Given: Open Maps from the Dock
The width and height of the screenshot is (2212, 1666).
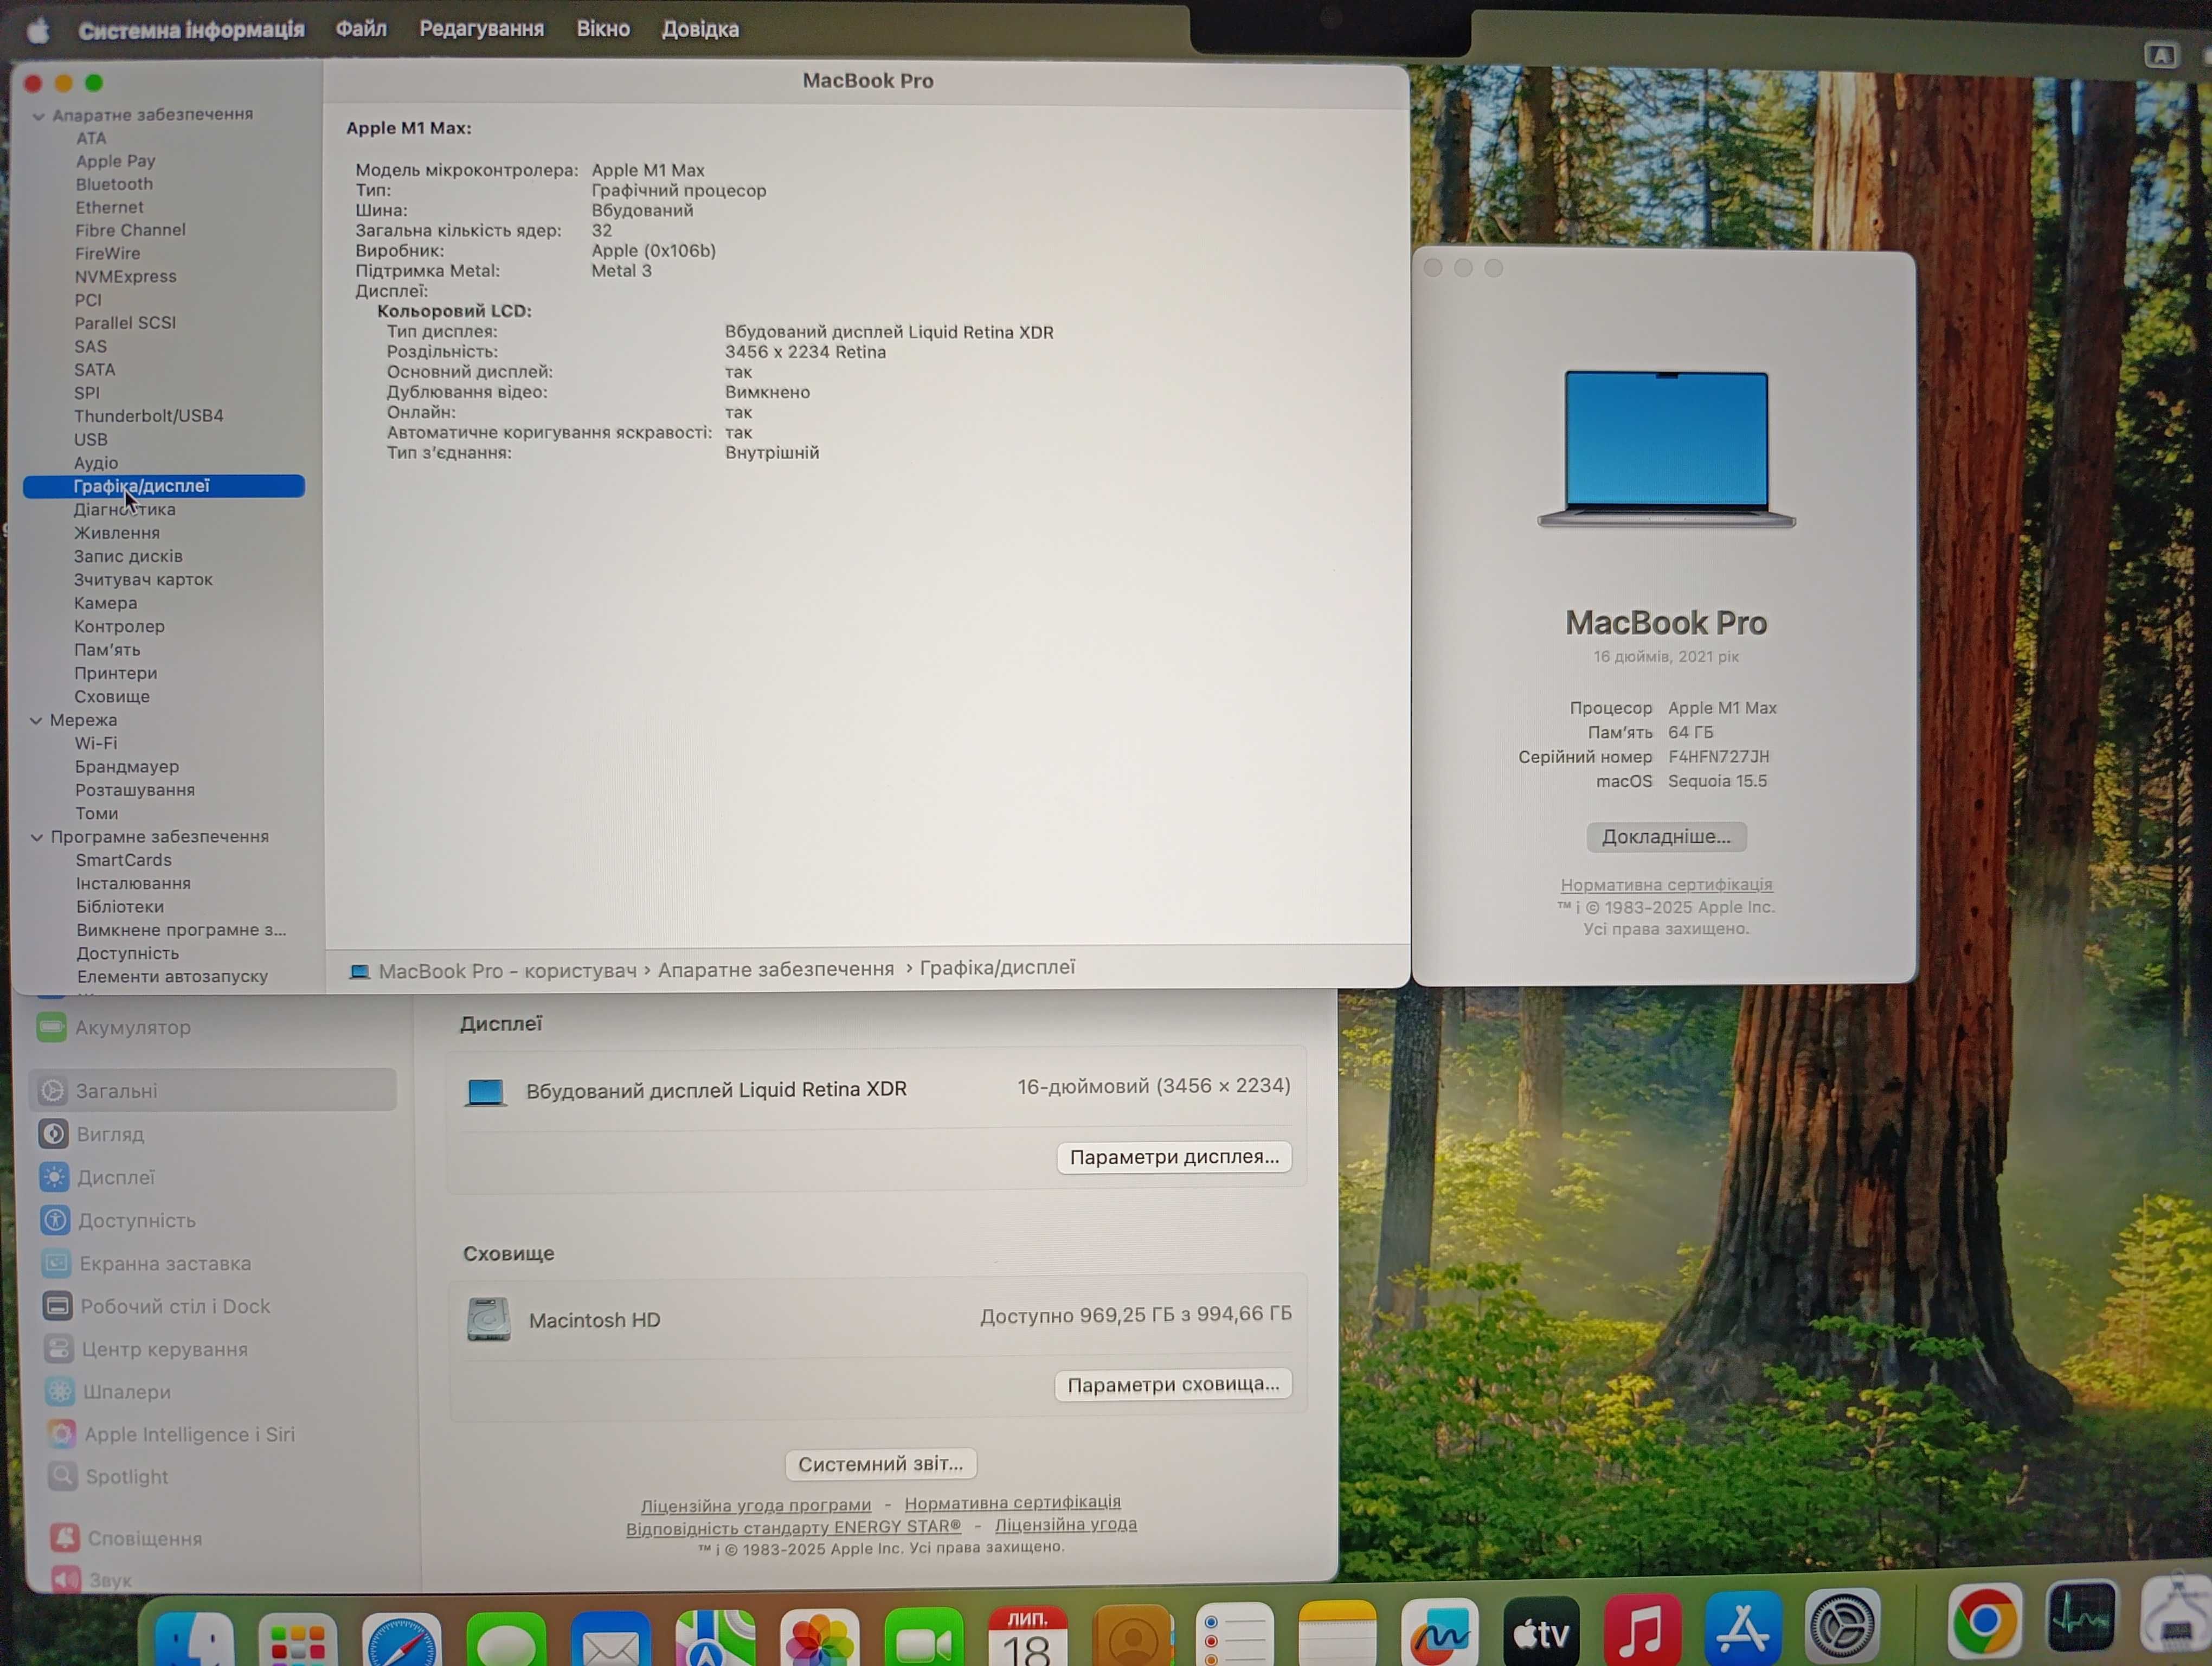Looking at the screenshot, I should coord(715,1638).
